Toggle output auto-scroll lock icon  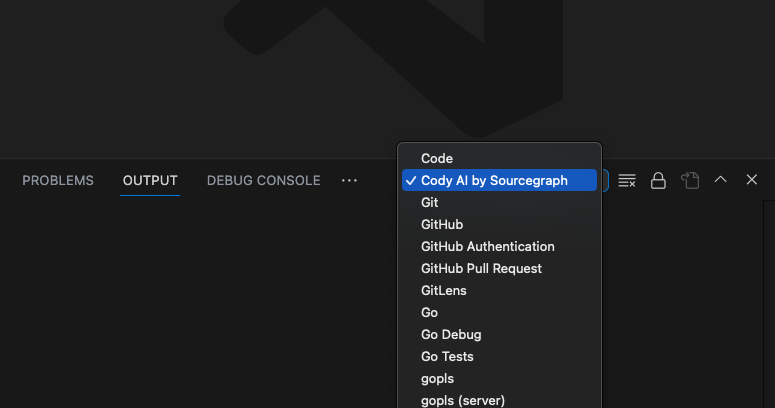click(x=658, y=181)
